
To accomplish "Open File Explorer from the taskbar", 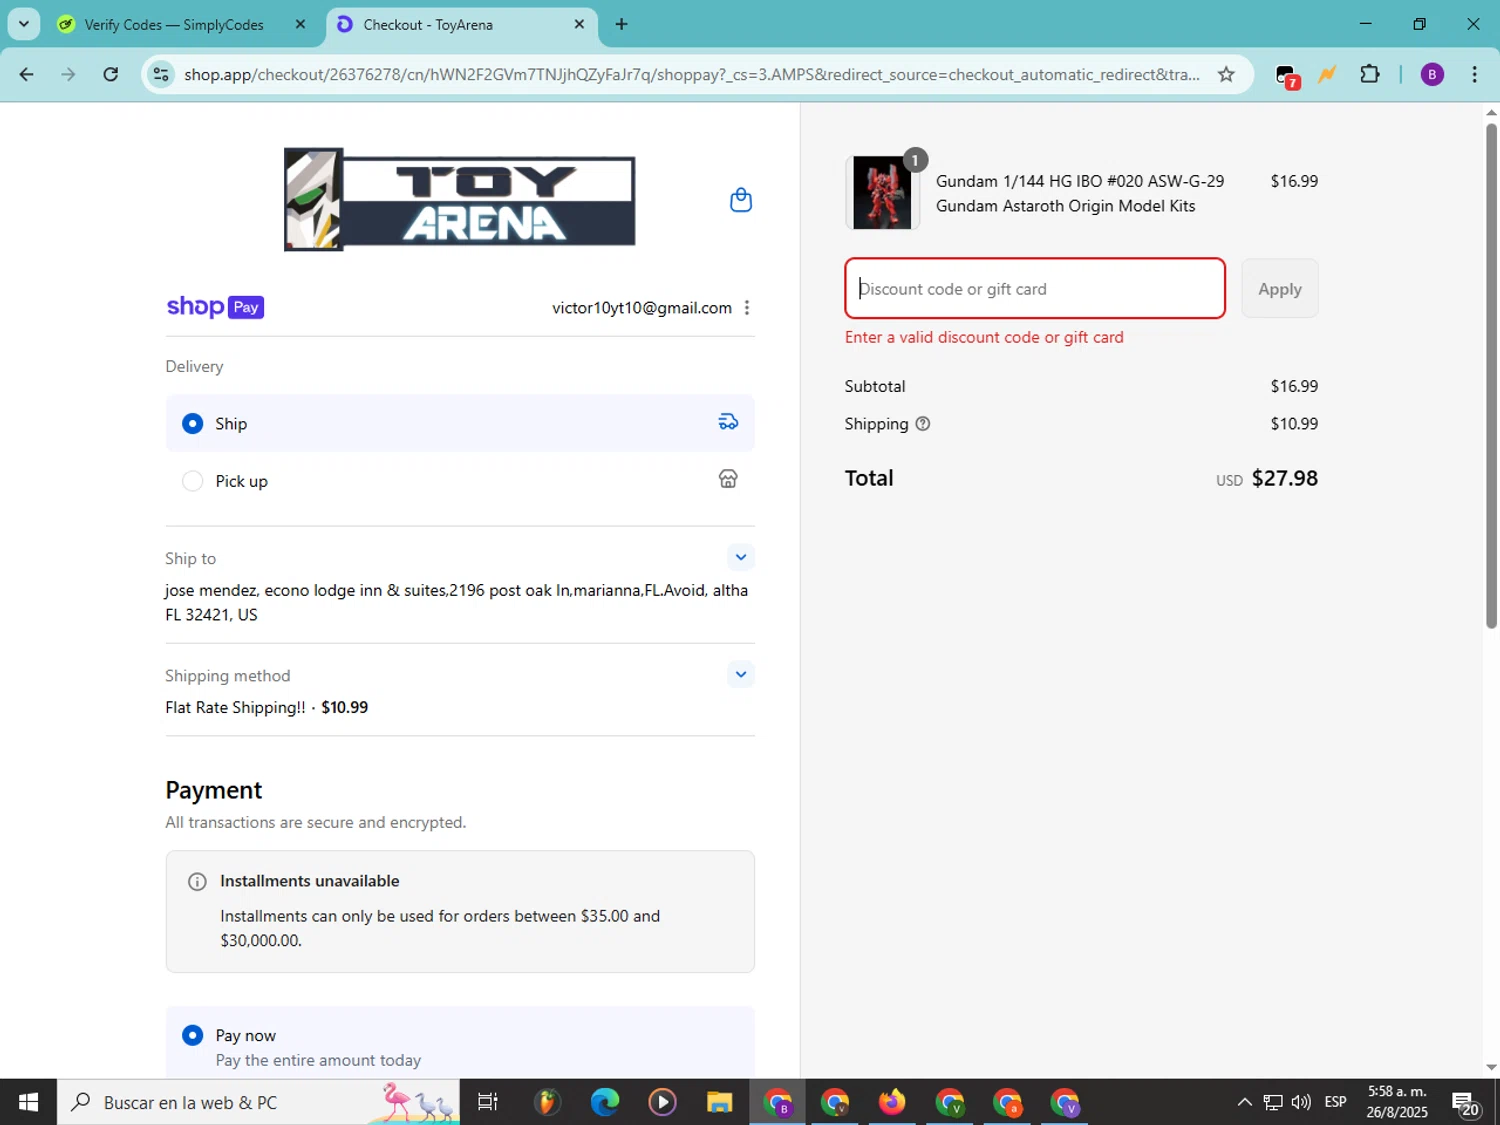I will (x=719, y=1102).
